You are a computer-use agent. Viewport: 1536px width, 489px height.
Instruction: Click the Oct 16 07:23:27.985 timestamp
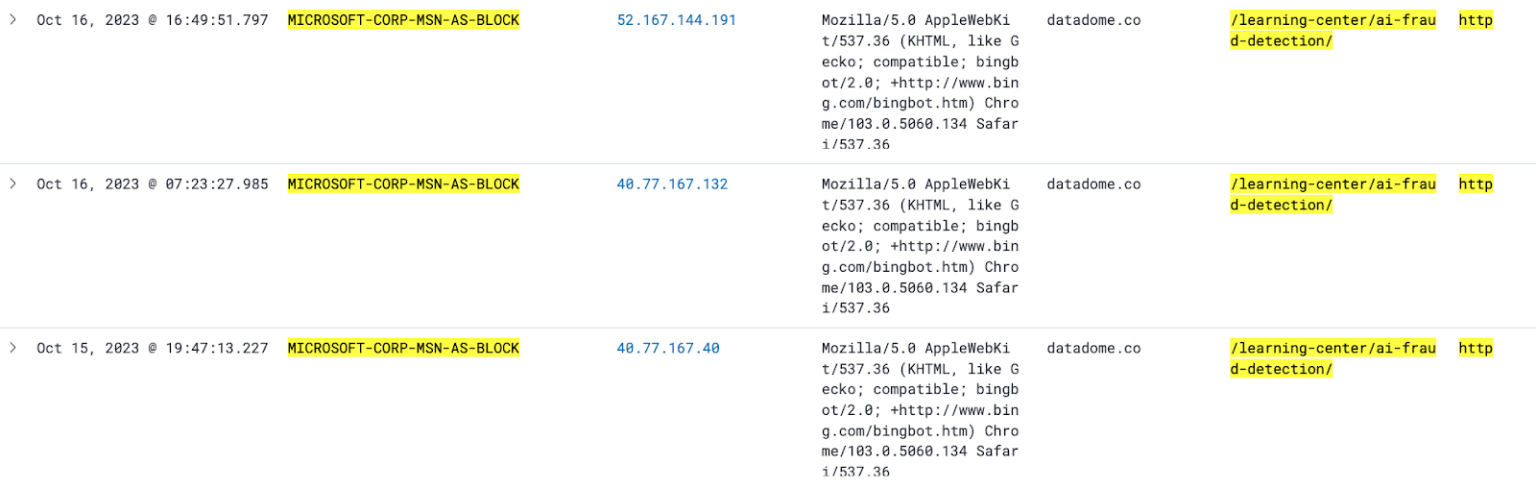[x=152, y=184]
